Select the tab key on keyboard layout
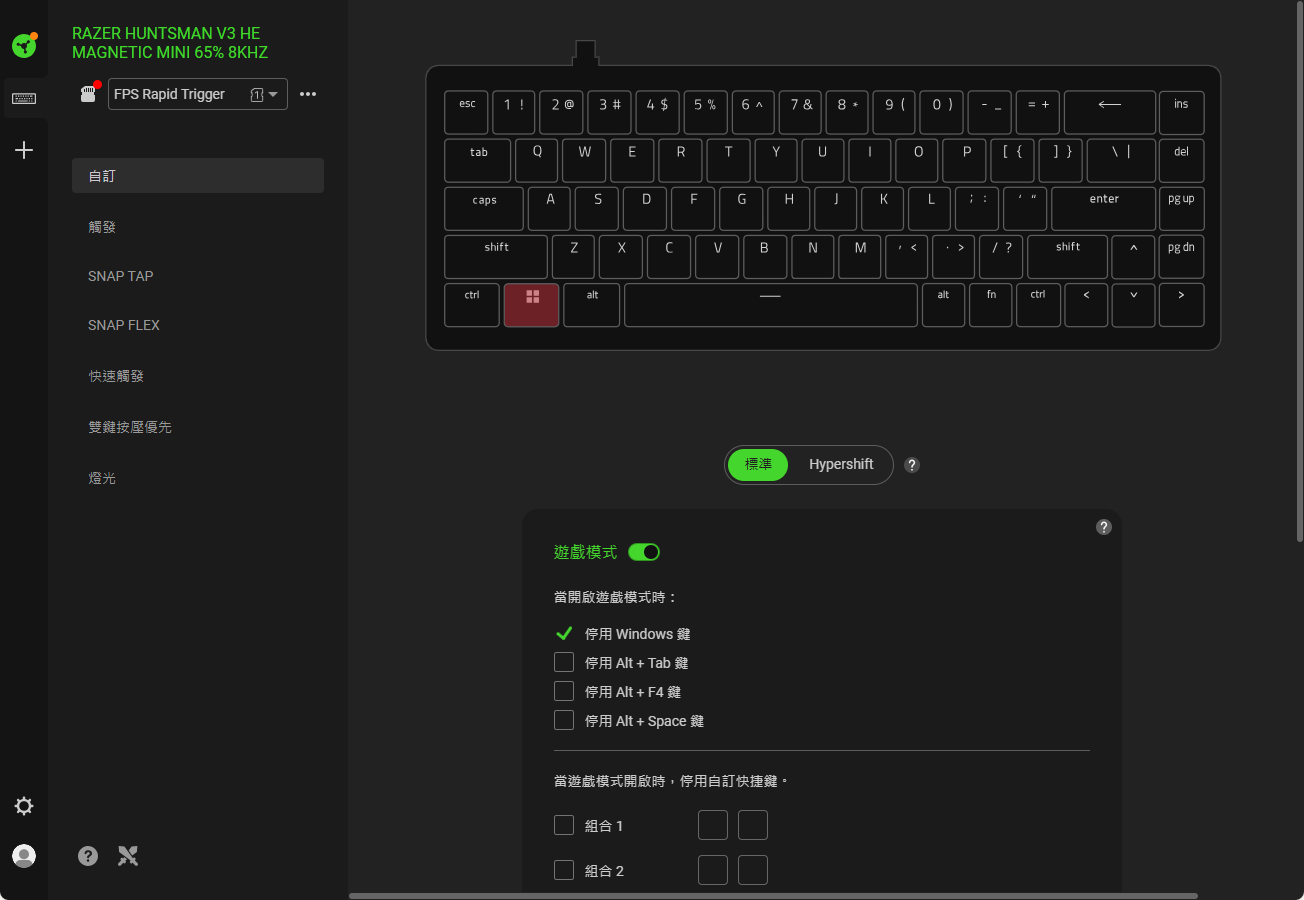Viewport: 1304px width, 900px height. coord(478,161)
